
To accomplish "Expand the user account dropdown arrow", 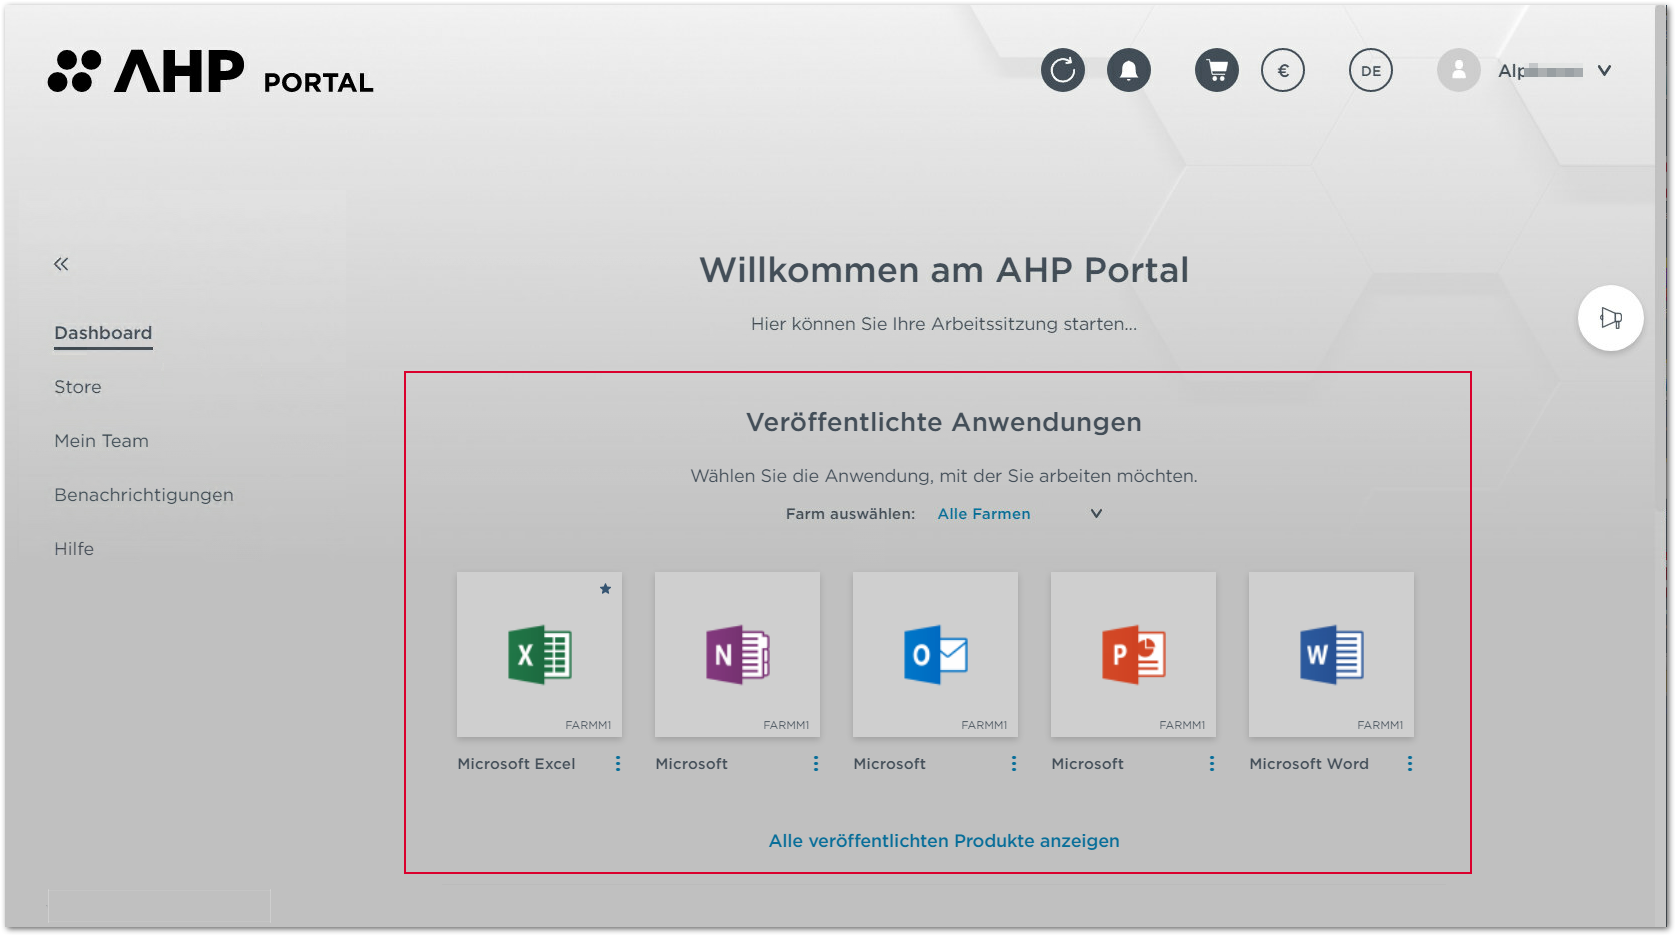I will pos(1604,70).
